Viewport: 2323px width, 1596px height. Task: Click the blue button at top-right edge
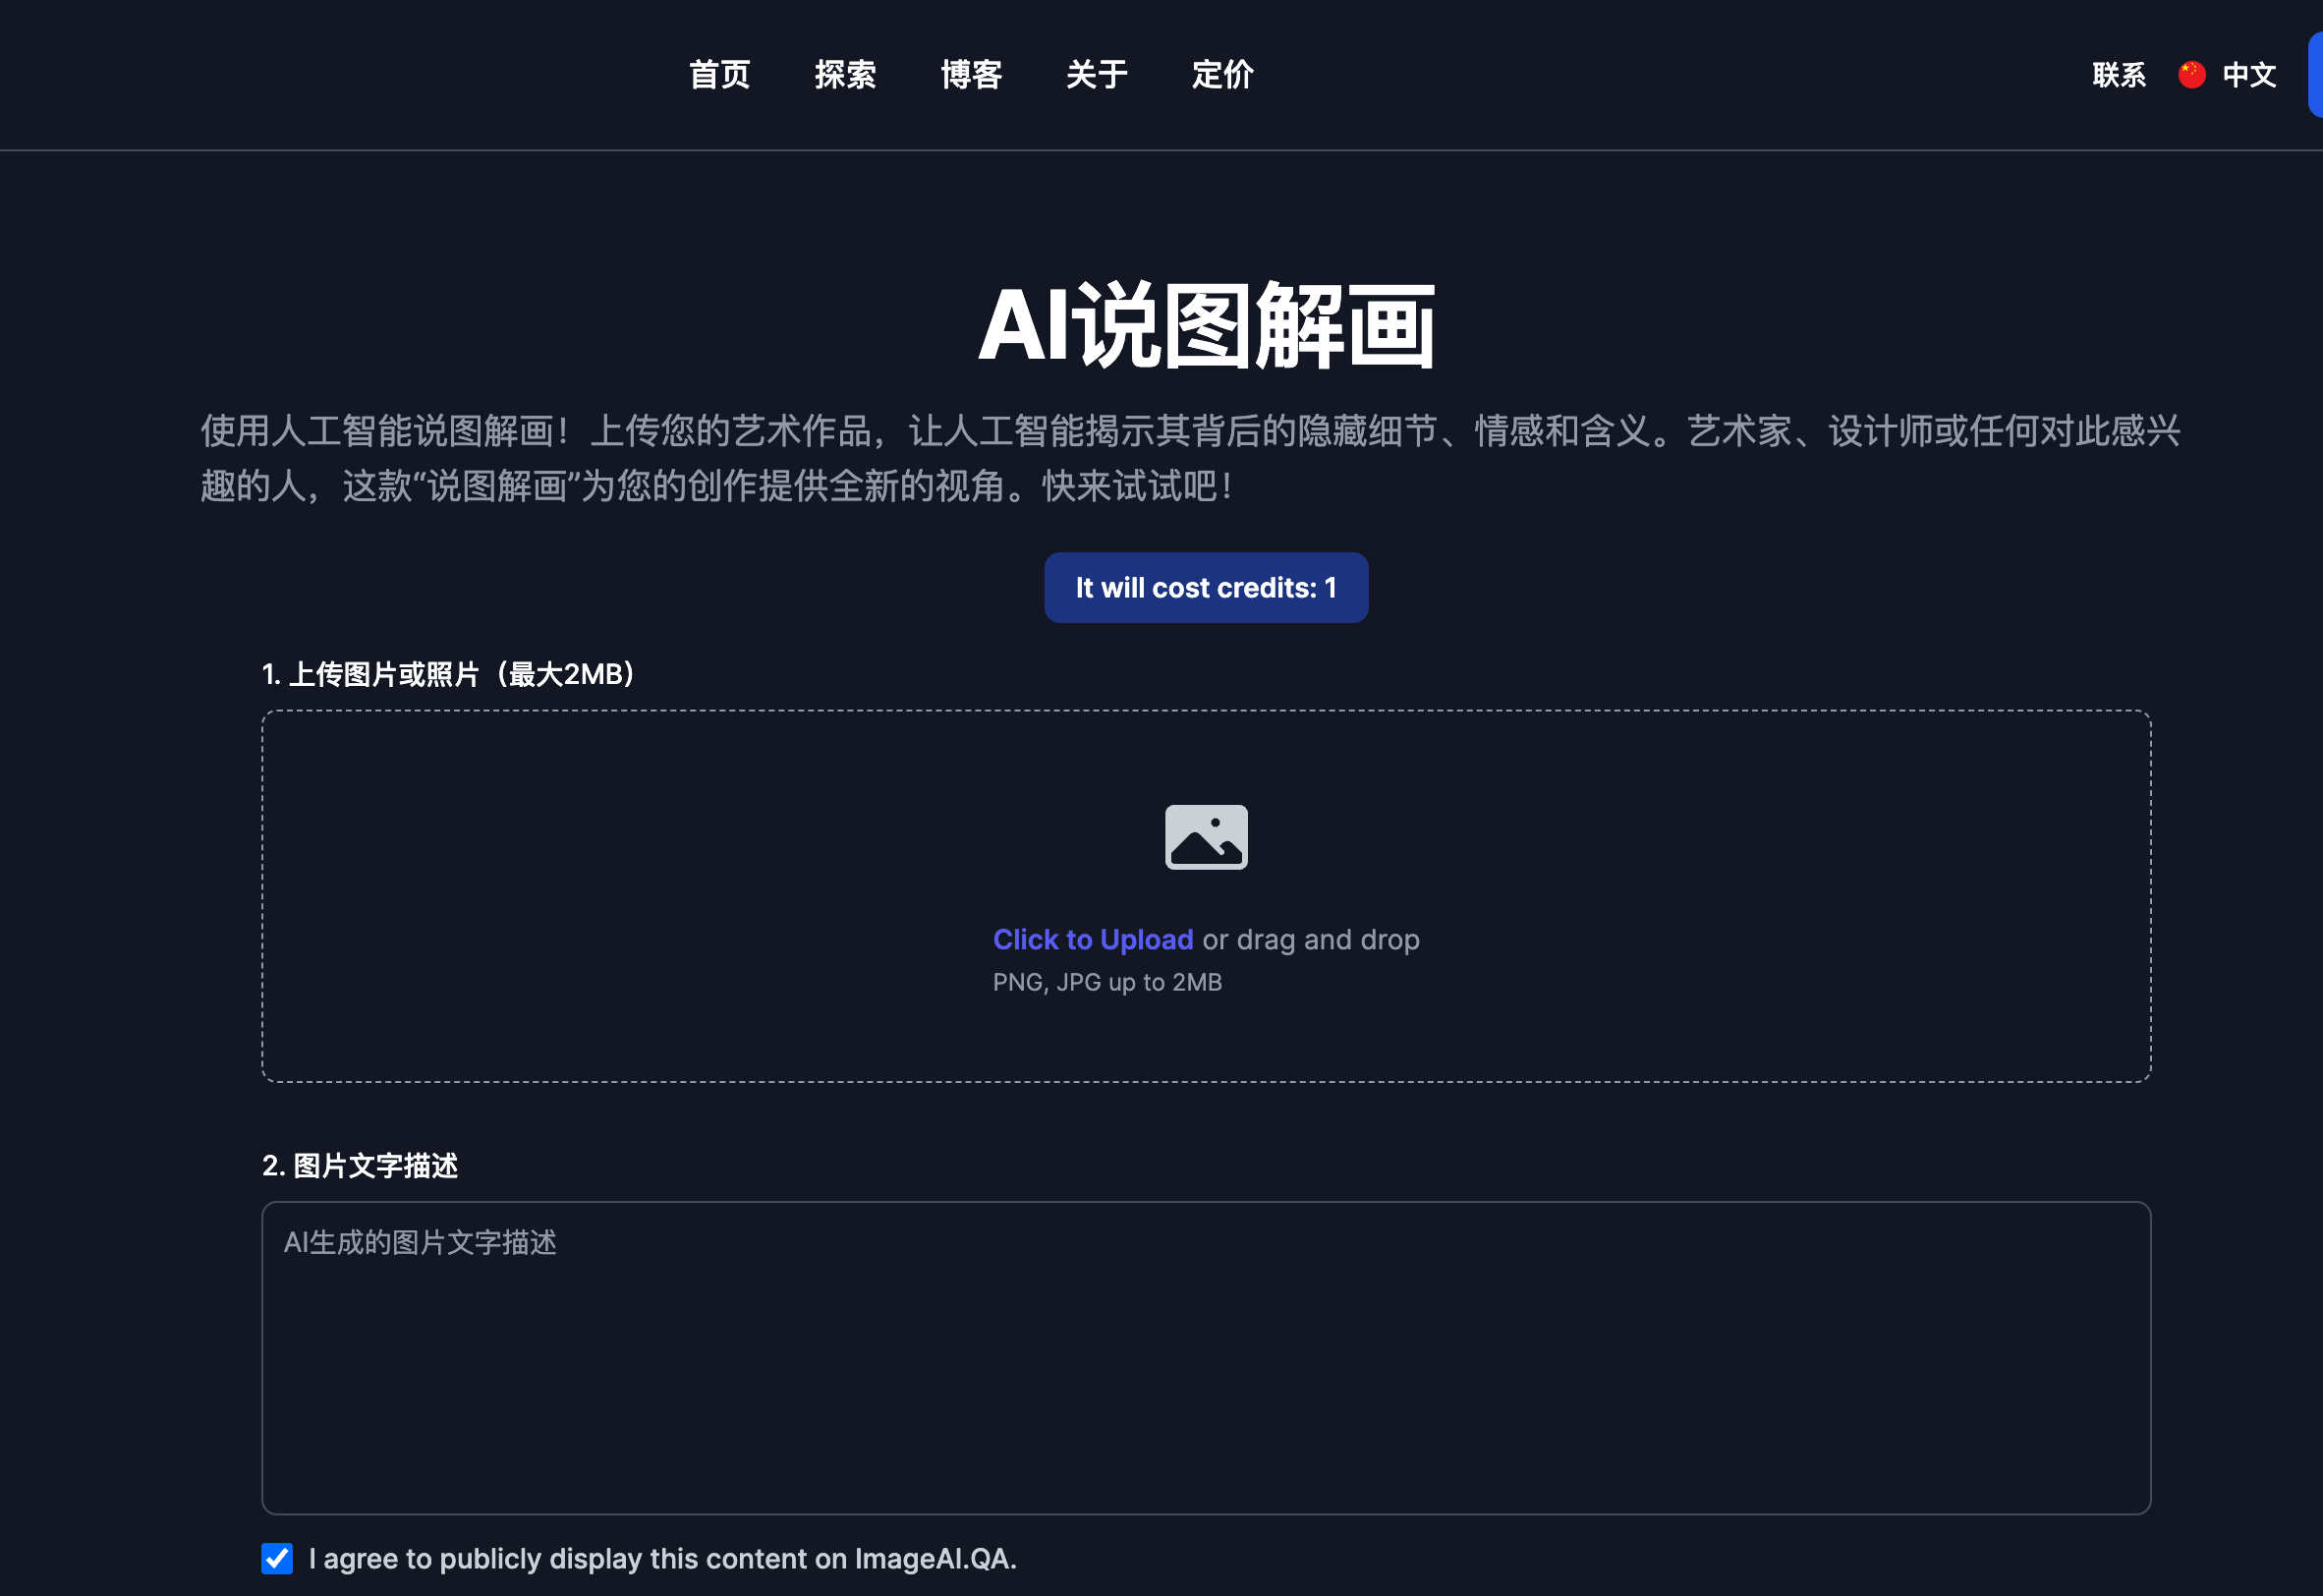(x=2315, y=75)
